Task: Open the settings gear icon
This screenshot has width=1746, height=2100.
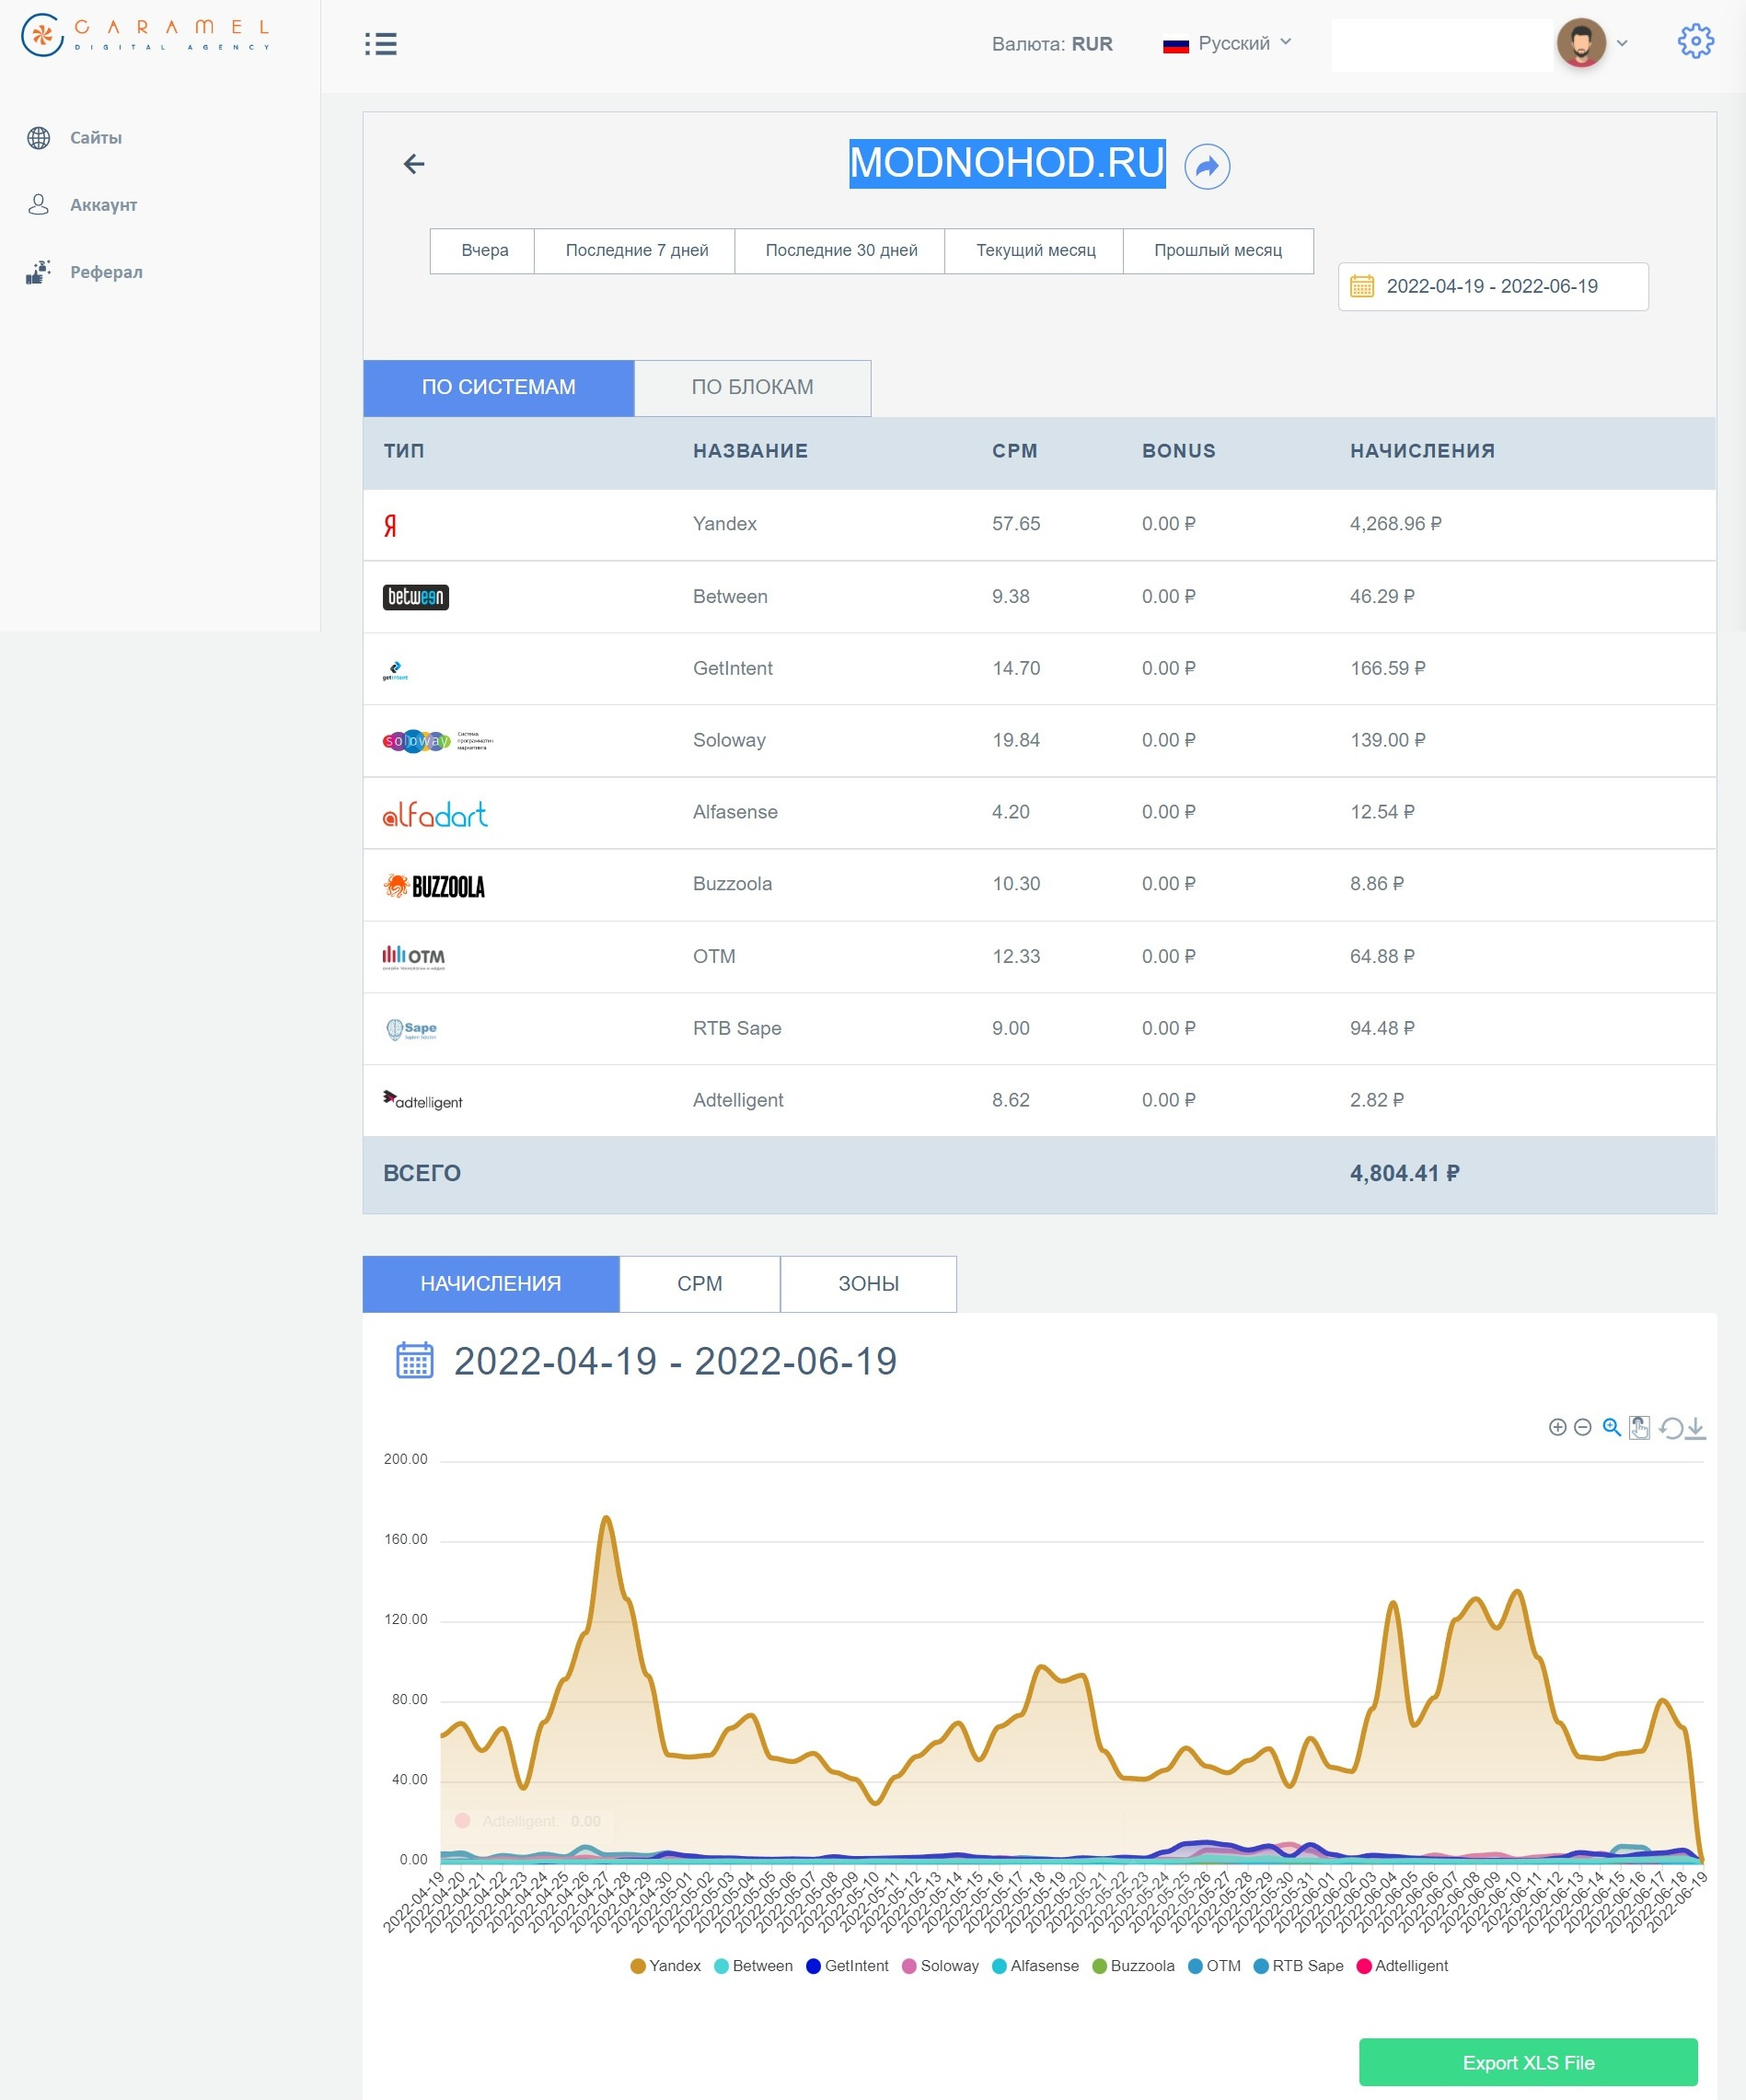Action: click(x=1695, y=42)
